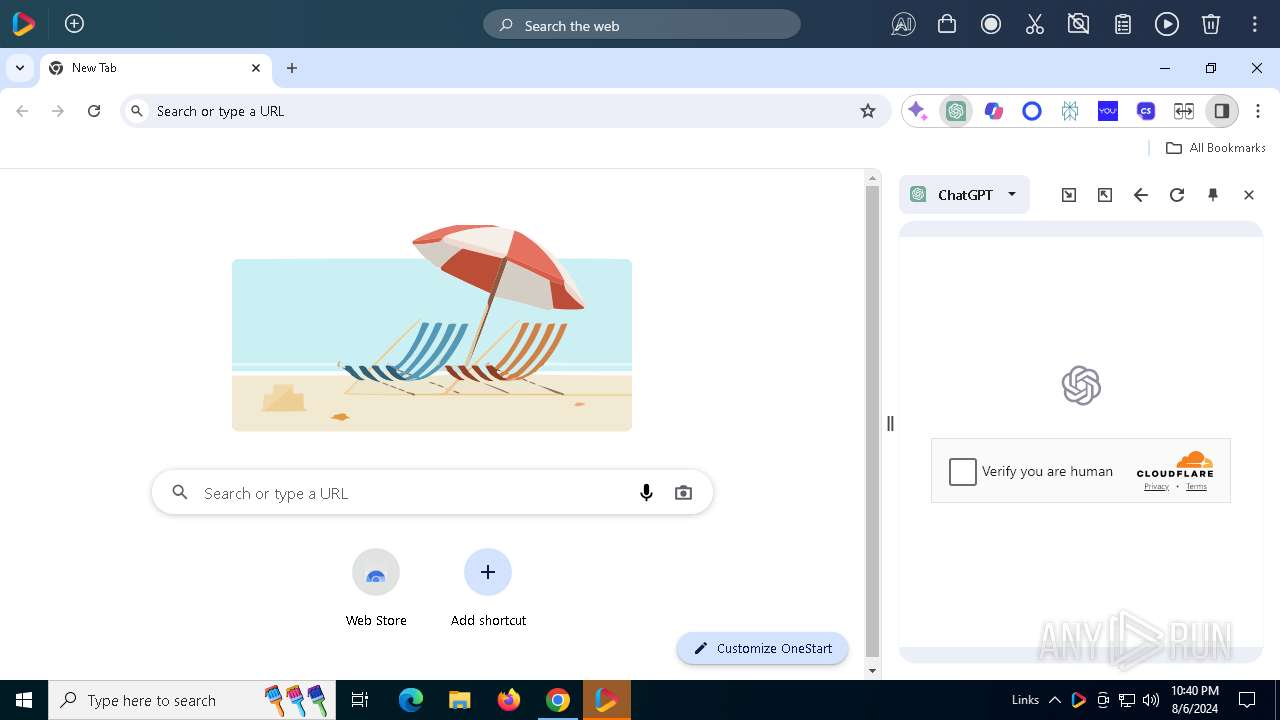This screenshot has width=1280, height=720.
Task: Search by image with the camera icon
Action: coord(683,492)
